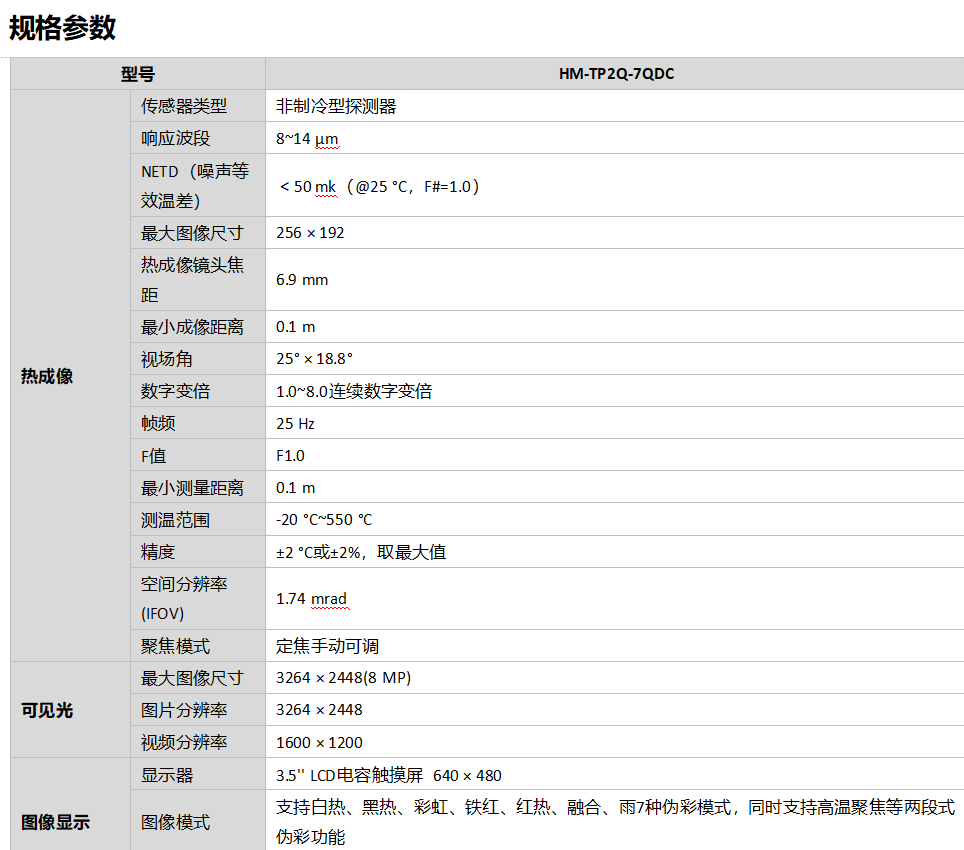Select the '传感器类型' label cell
964x850 pixels.
coord(198,106)
